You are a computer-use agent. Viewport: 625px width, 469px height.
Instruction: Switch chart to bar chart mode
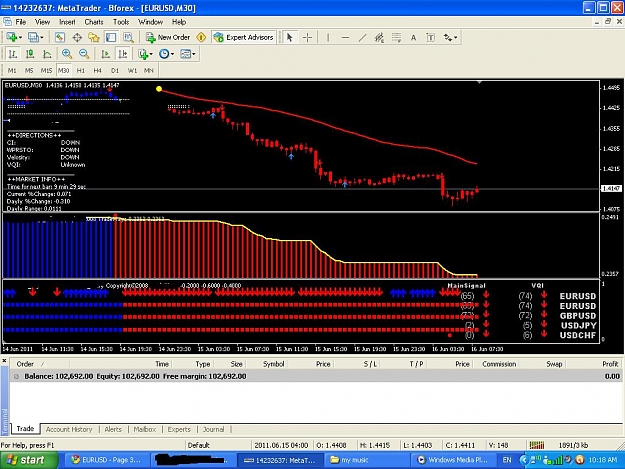click(x=13, y=54)
